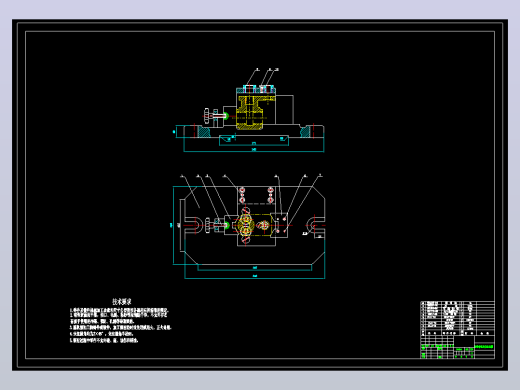Click the technical requirements notes paragraph

coord(120,325)
